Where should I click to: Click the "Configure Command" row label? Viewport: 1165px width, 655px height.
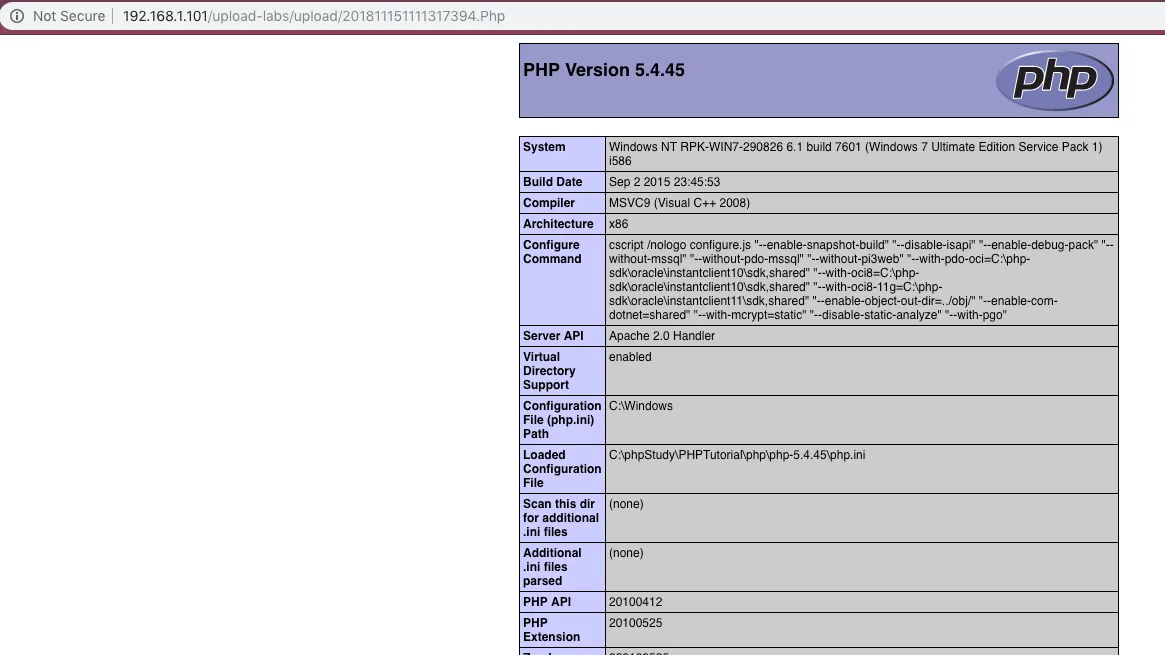(551, 252)
